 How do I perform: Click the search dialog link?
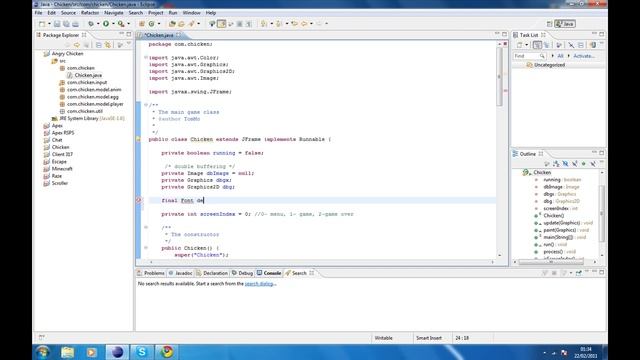[x=260, y=284]
